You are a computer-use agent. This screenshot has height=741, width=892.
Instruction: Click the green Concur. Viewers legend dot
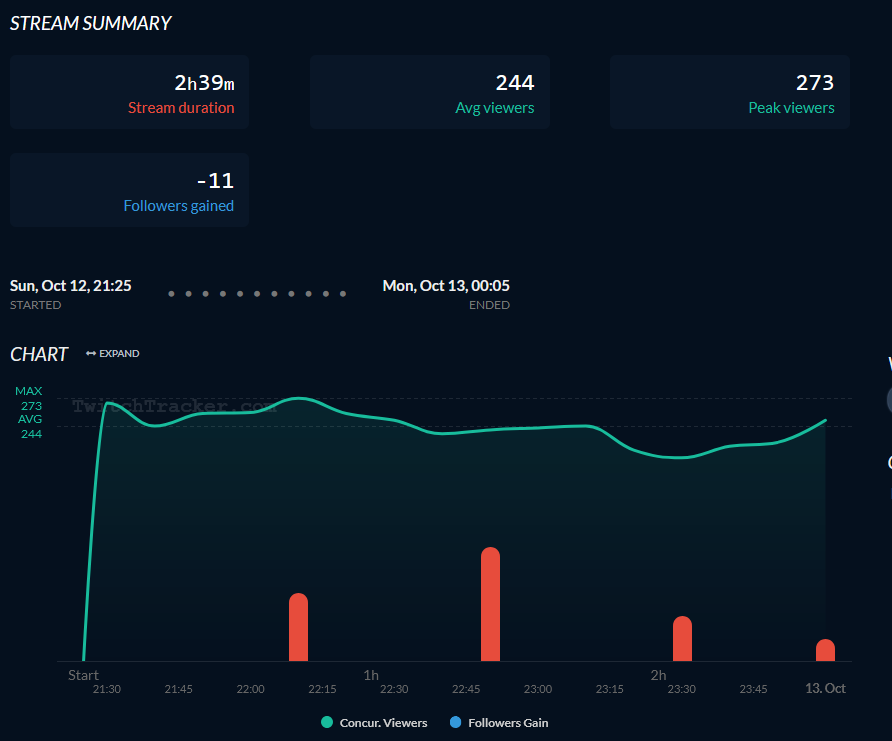327,722
